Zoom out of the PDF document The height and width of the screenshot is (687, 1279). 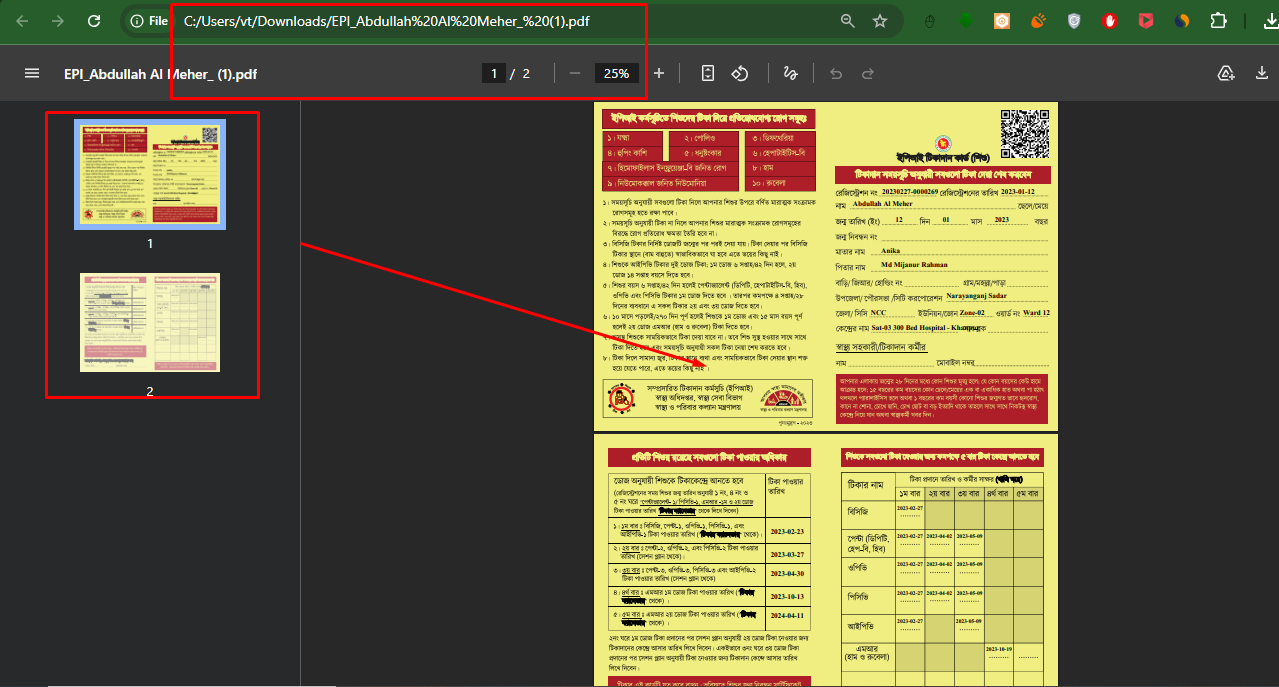pyautogui.click(x=575, y=73)
